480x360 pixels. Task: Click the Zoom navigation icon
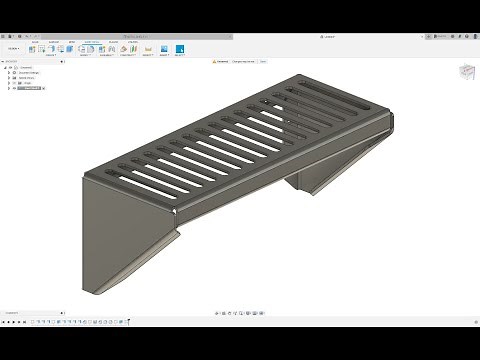[x=235, y=313]
